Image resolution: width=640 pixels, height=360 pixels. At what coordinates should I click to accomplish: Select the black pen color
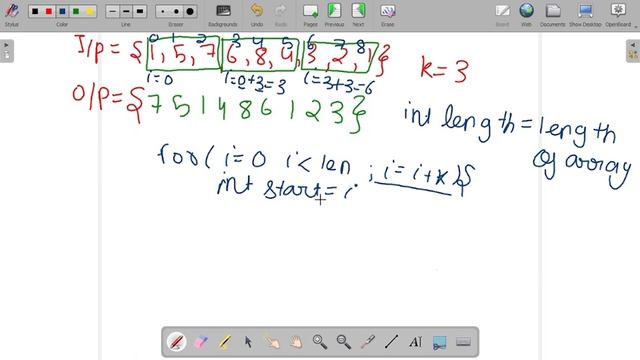tap(35, 11)
